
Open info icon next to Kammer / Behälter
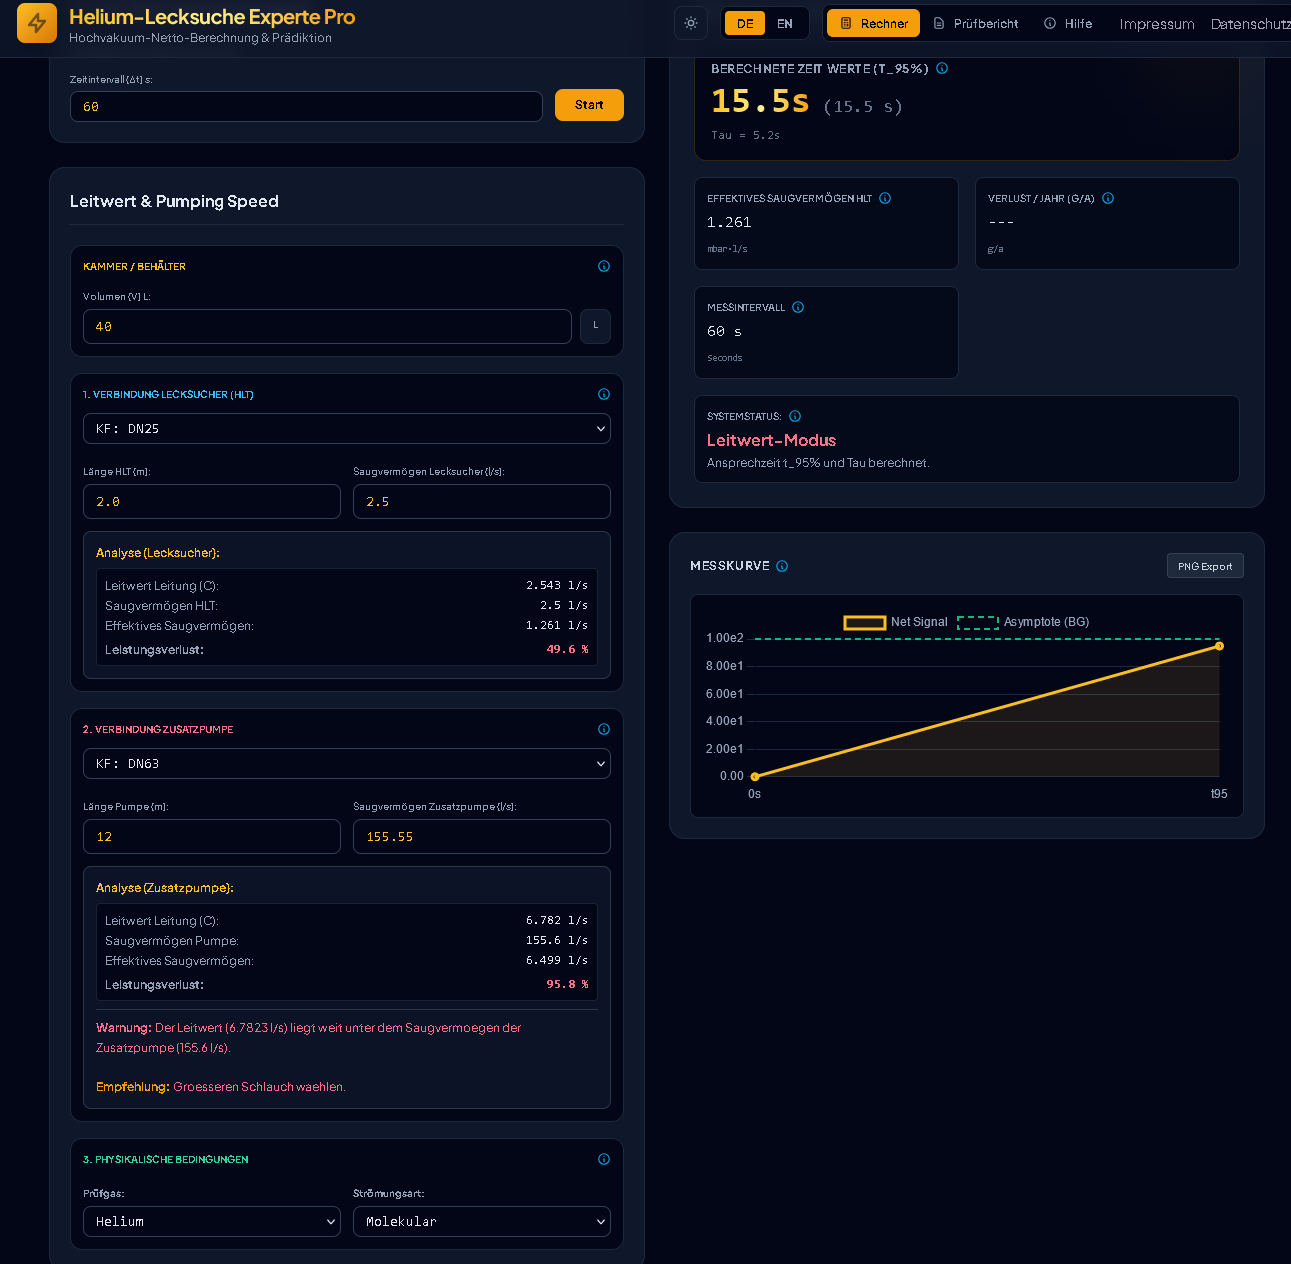click(x=604, y=266)
